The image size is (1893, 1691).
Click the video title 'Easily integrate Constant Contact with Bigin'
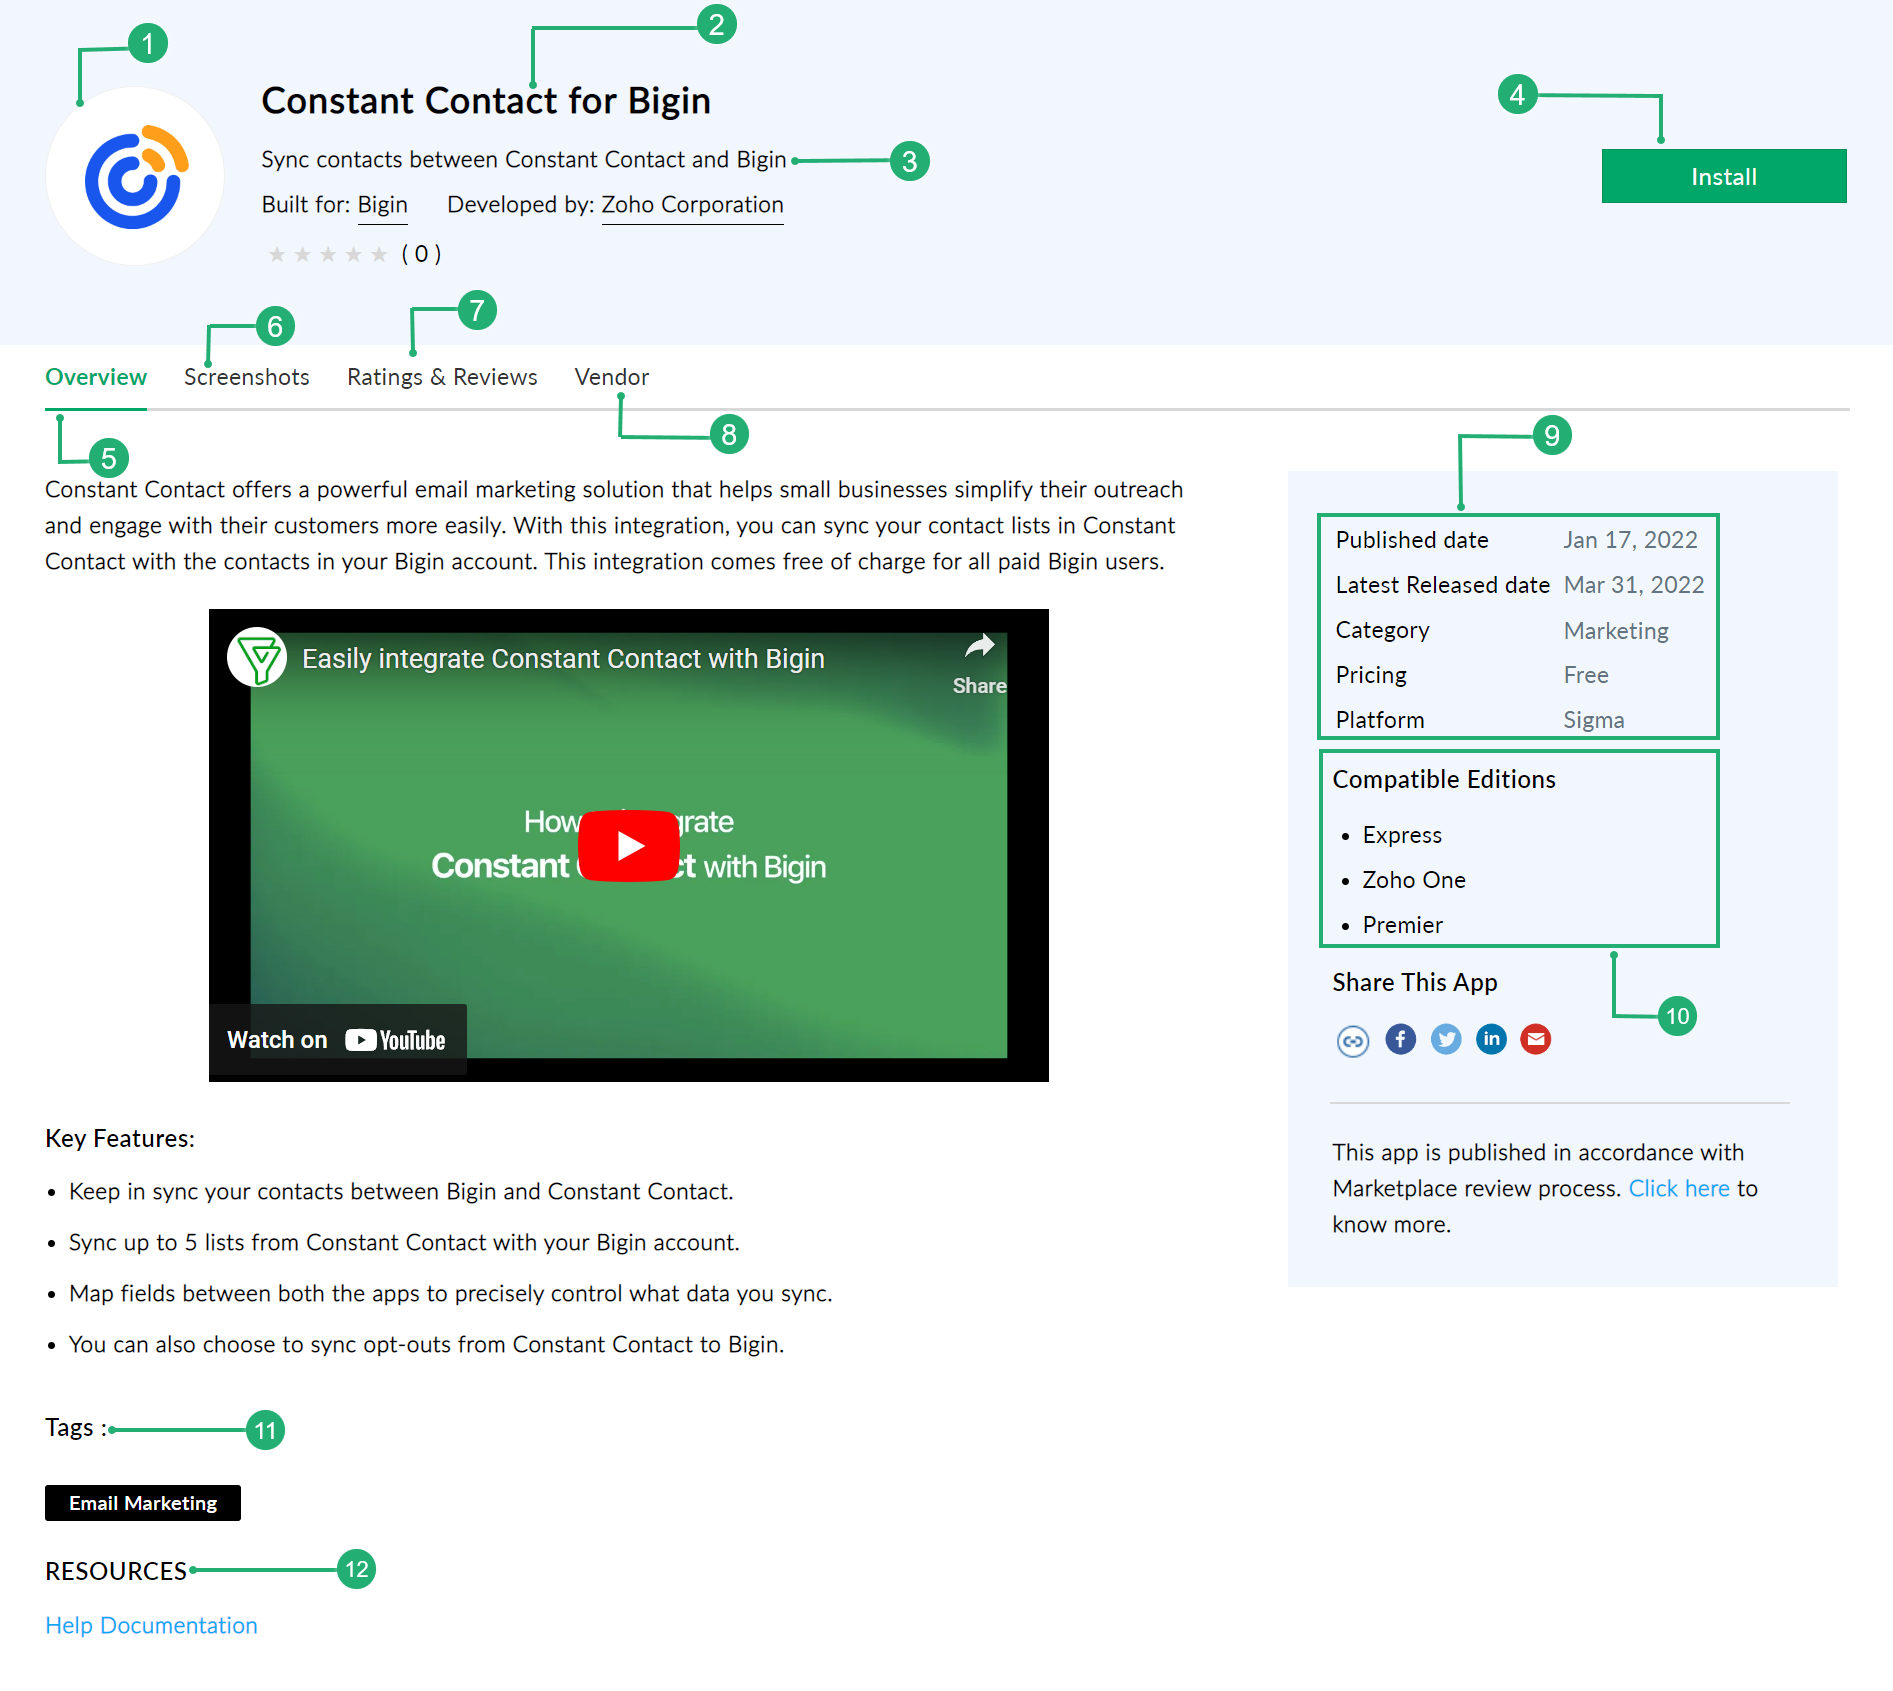click(563, 659)
